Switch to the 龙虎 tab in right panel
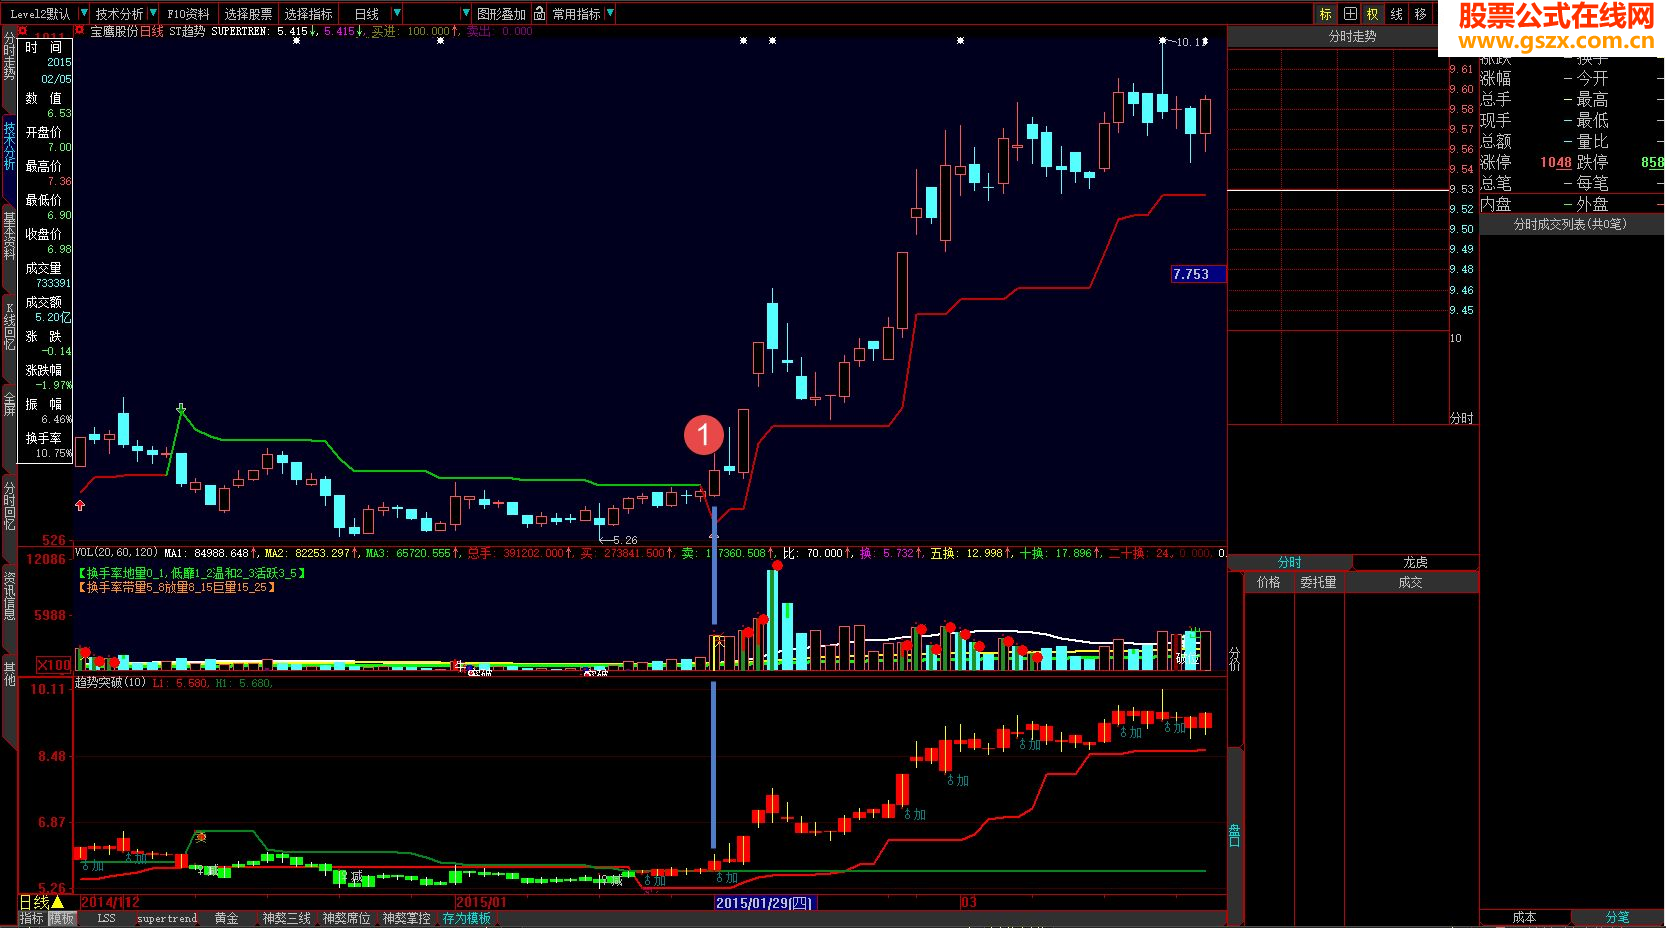 pyautogui.click(x=1415, y=562)
